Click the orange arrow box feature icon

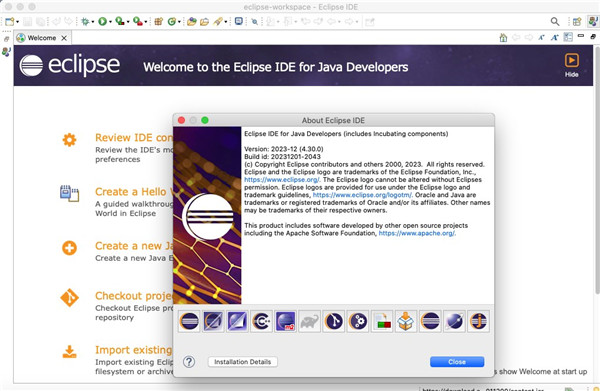406,321
